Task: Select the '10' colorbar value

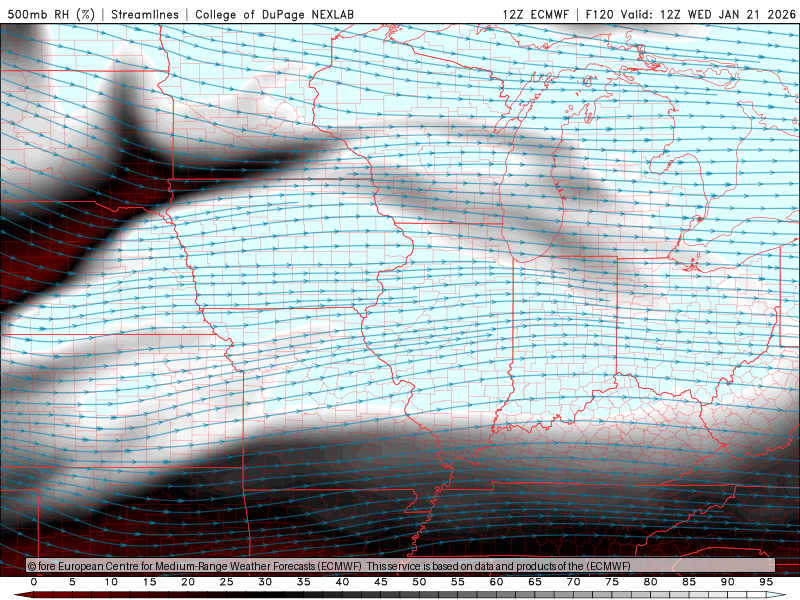Action: (x=111, y=582)
